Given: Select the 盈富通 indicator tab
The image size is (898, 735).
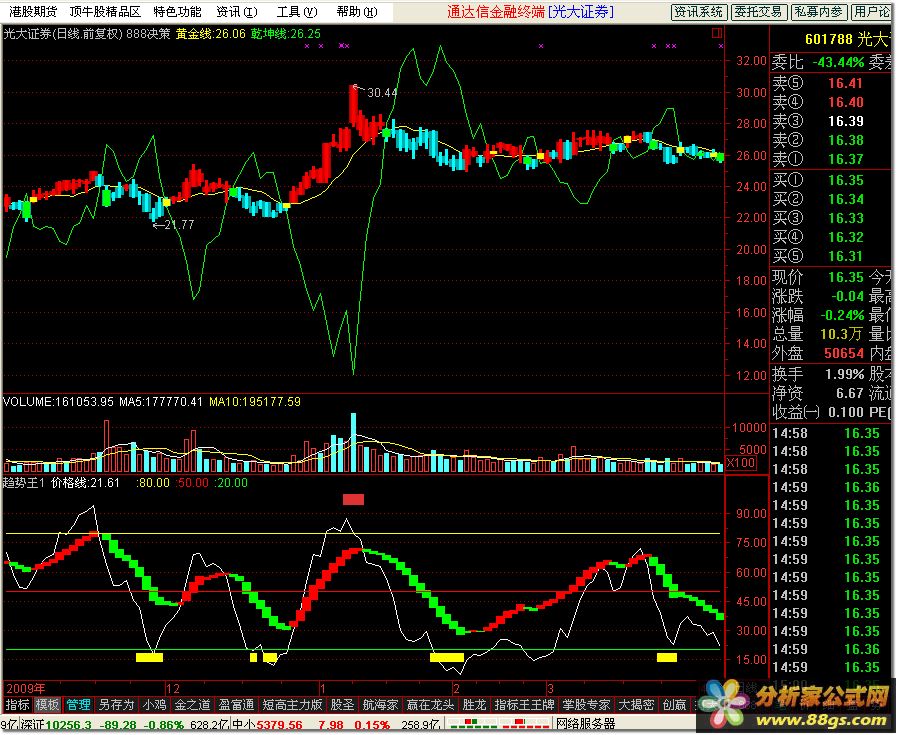Looking at the screenshot, I should [237, 705].
